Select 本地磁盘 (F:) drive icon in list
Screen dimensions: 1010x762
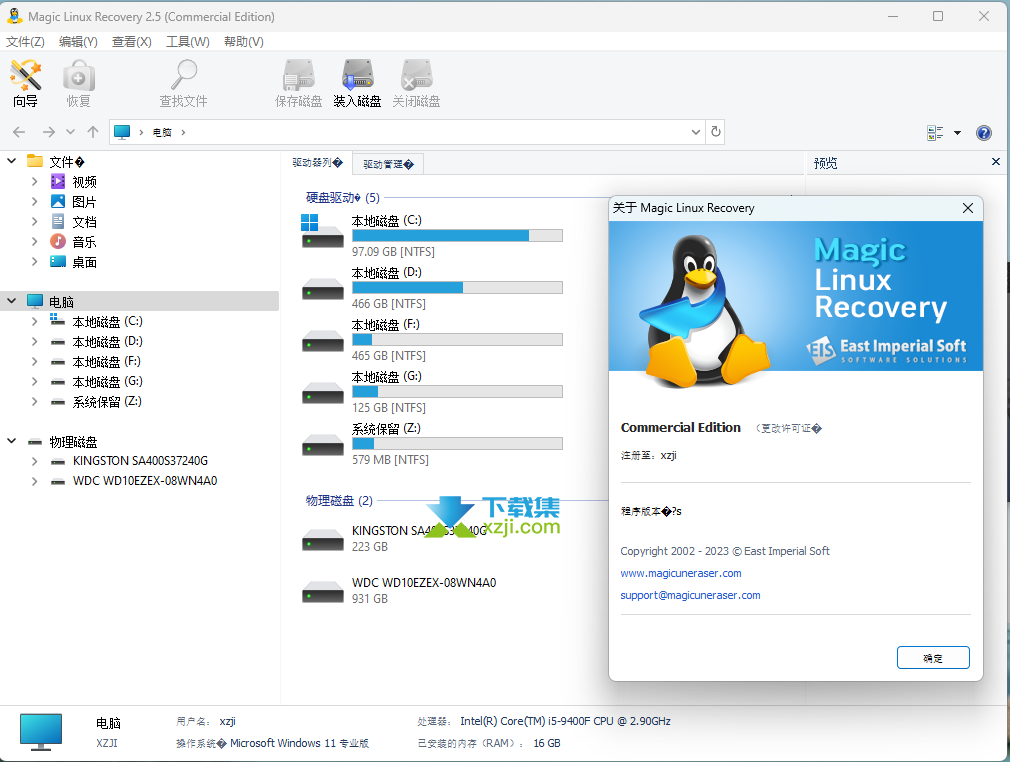[x=322, y=341]
